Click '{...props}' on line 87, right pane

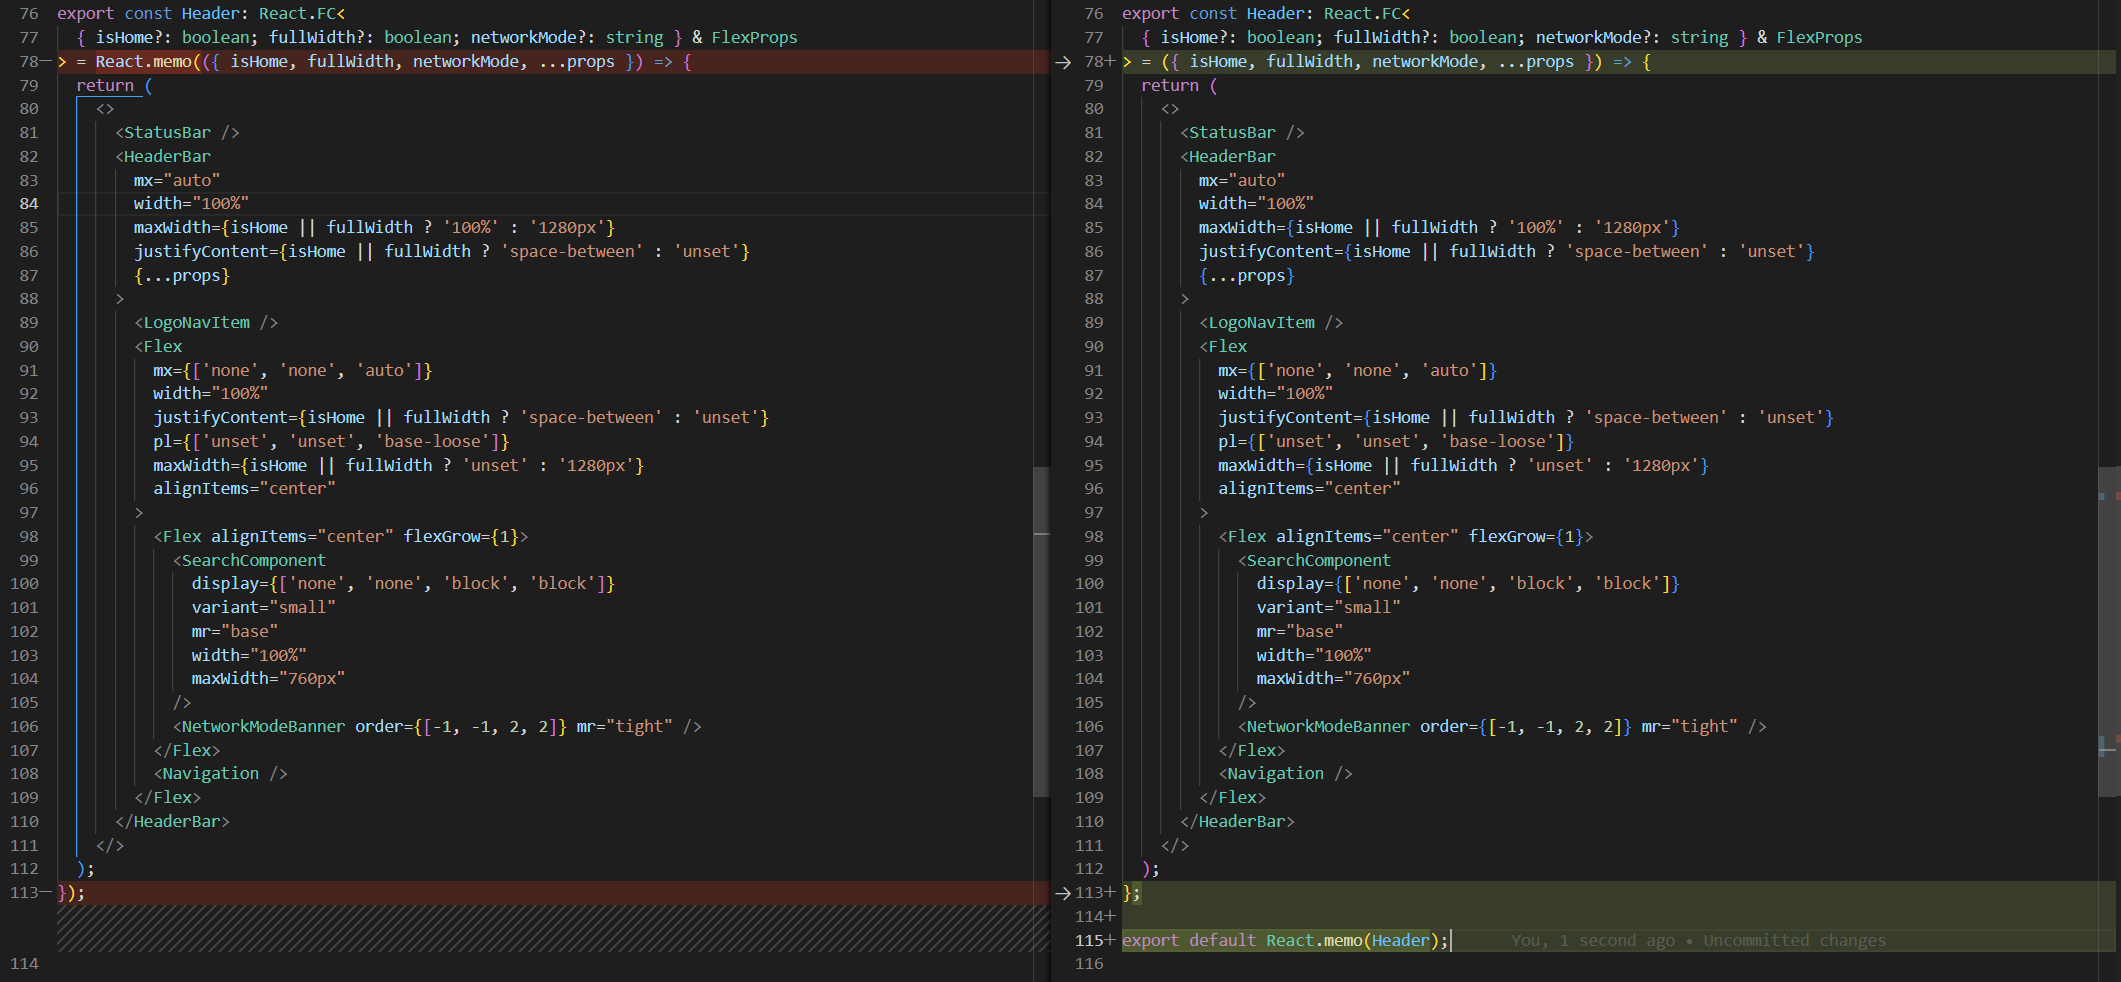1247,276
